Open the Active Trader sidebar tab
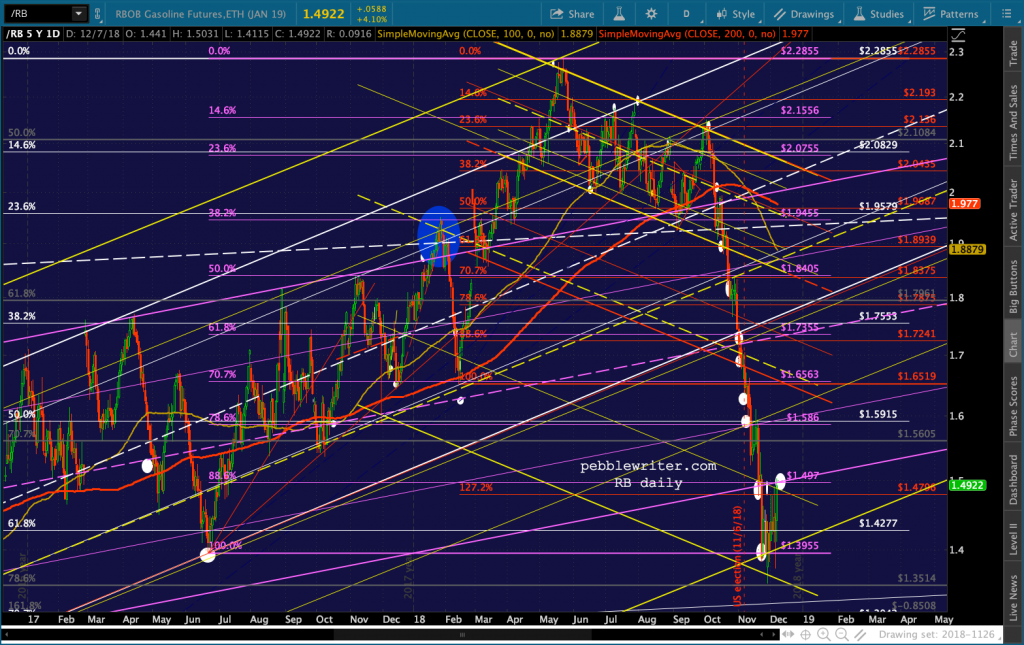Screen dimensions: 1024x645 (x=1013, y=209)
